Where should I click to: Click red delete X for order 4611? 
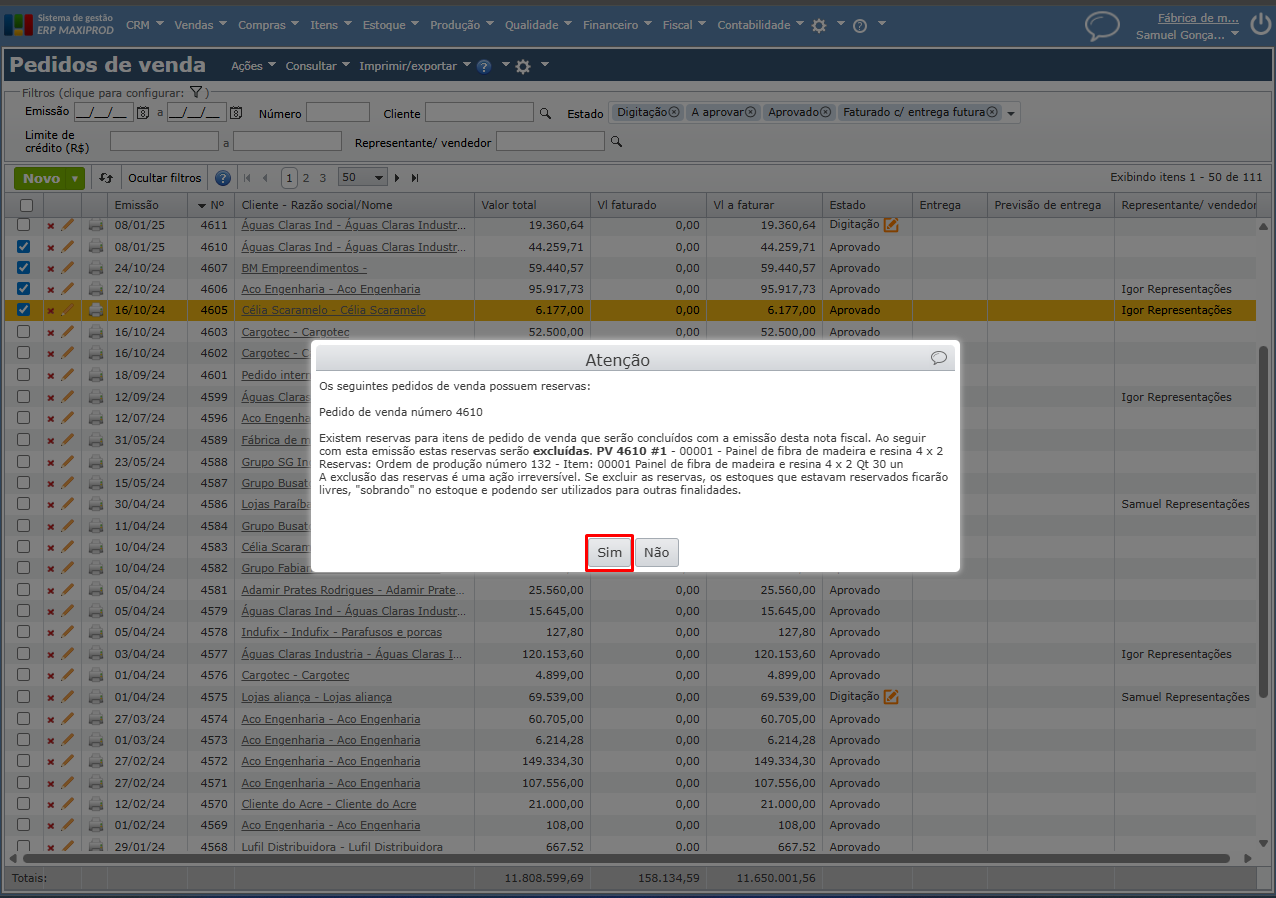click(51, 226)
